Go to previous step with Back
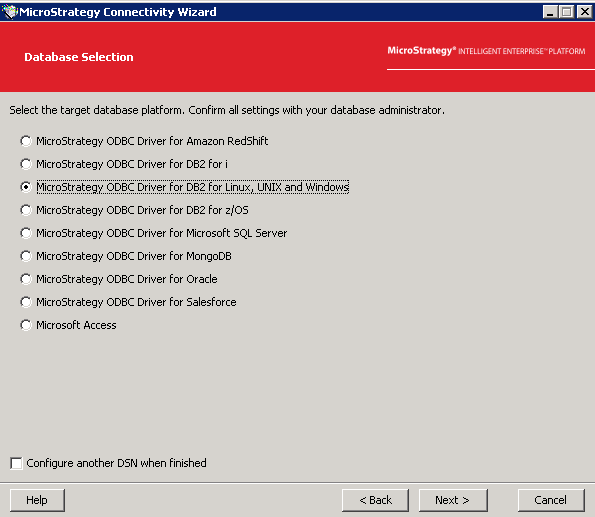The image size is (595, 517). [x=375, y=500]
